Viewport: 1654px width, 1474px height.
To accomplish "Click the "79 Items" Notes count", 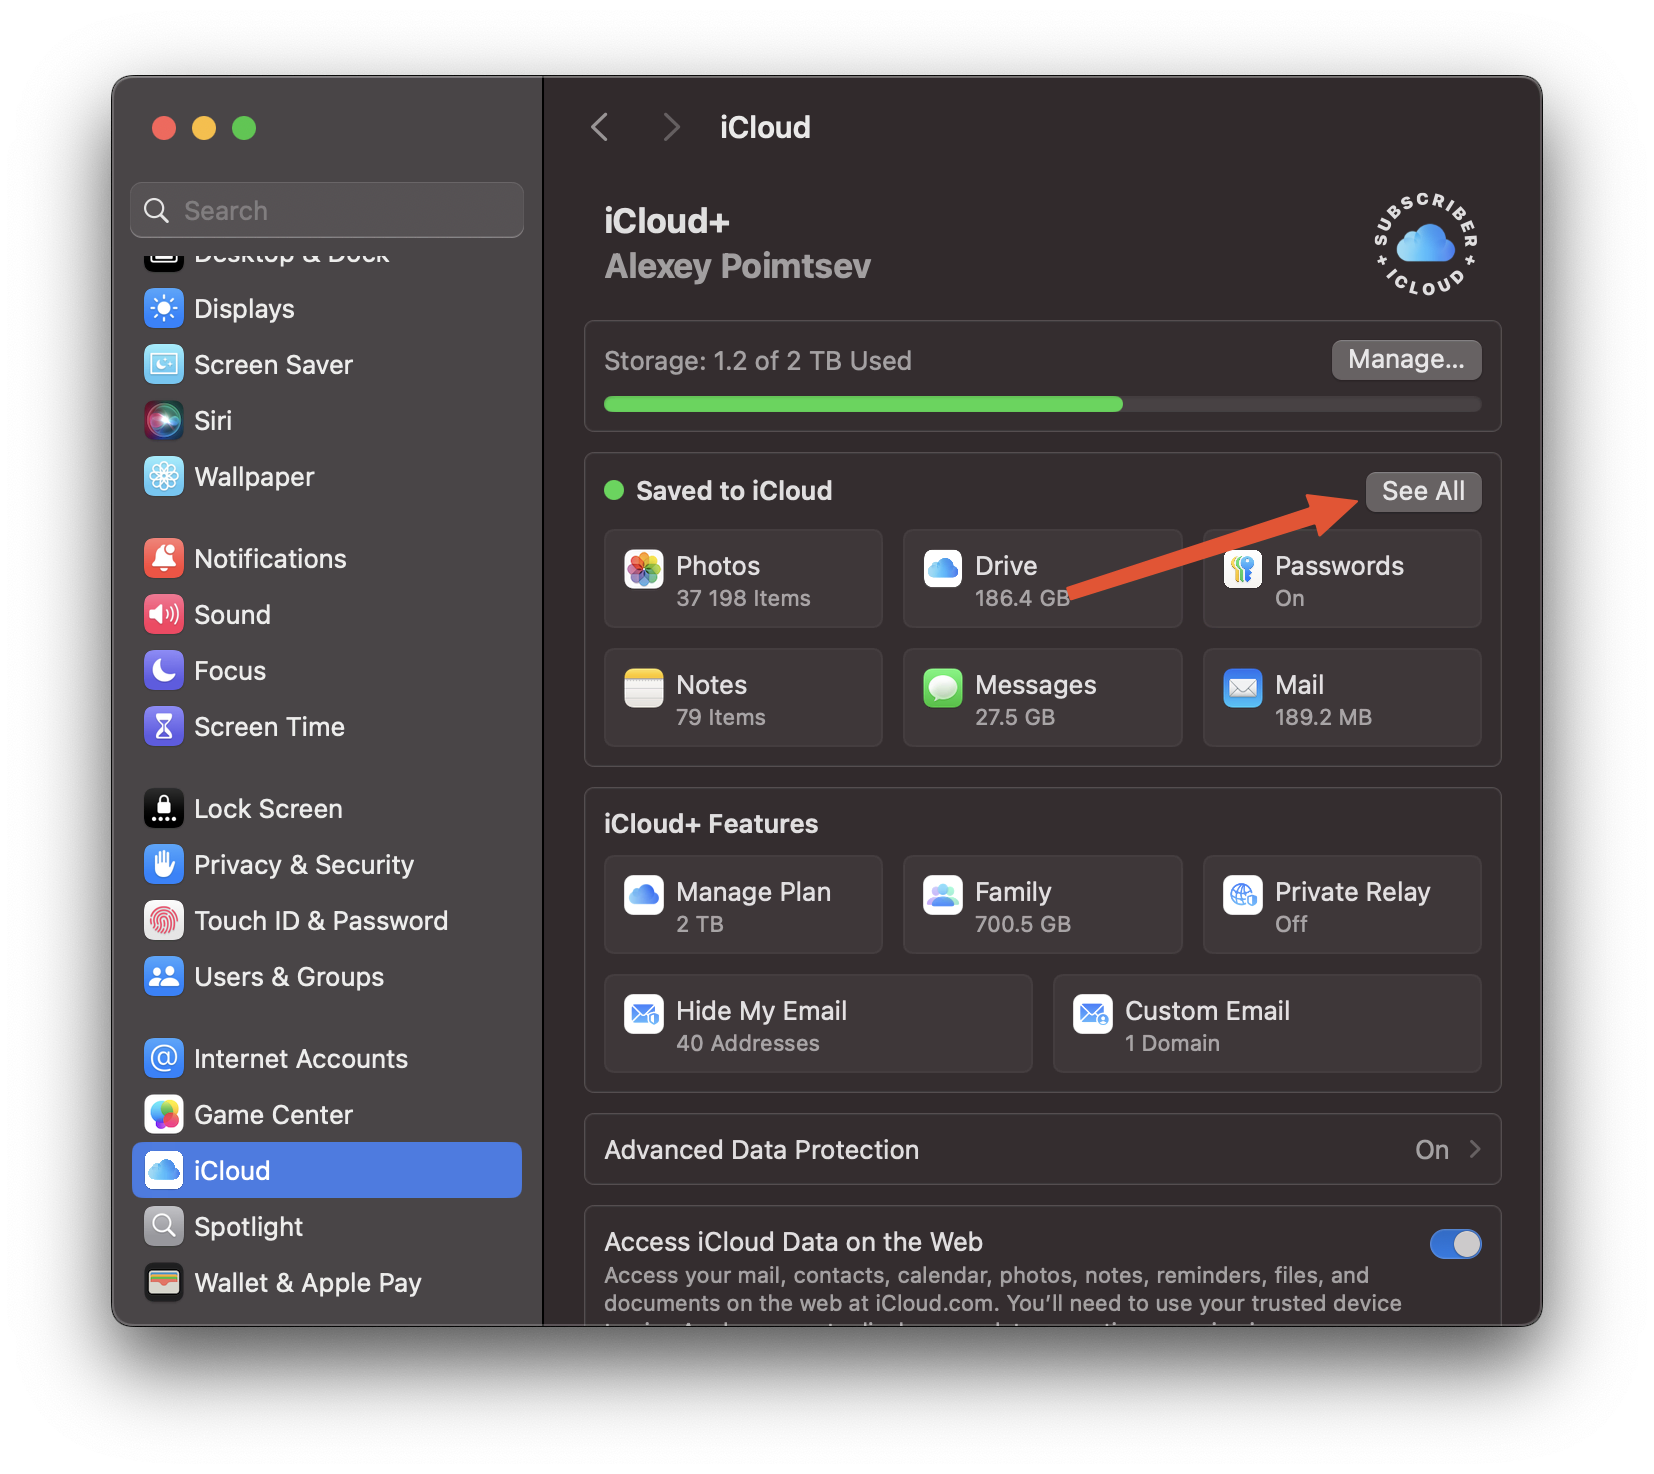I will 720,717.
